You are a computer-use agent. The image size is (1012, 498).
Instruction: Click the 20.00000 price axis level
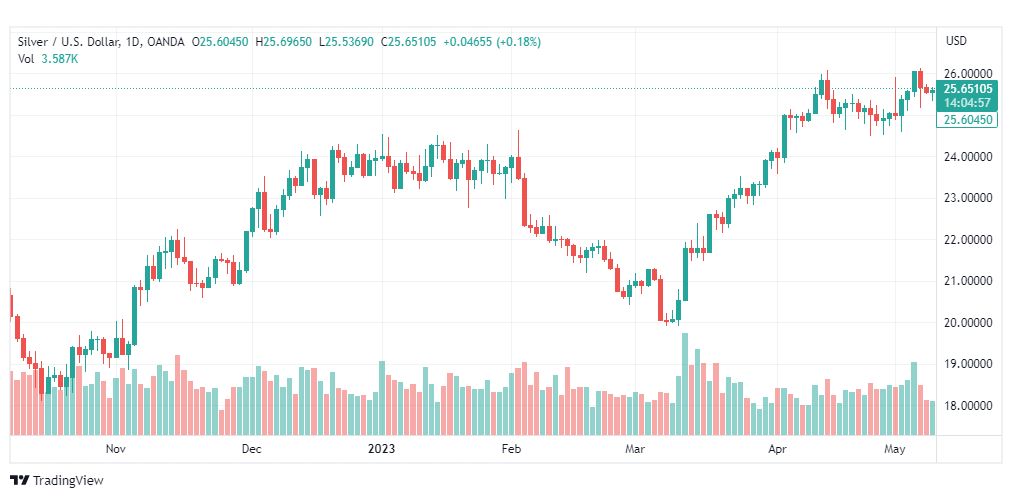pos(967,323)
